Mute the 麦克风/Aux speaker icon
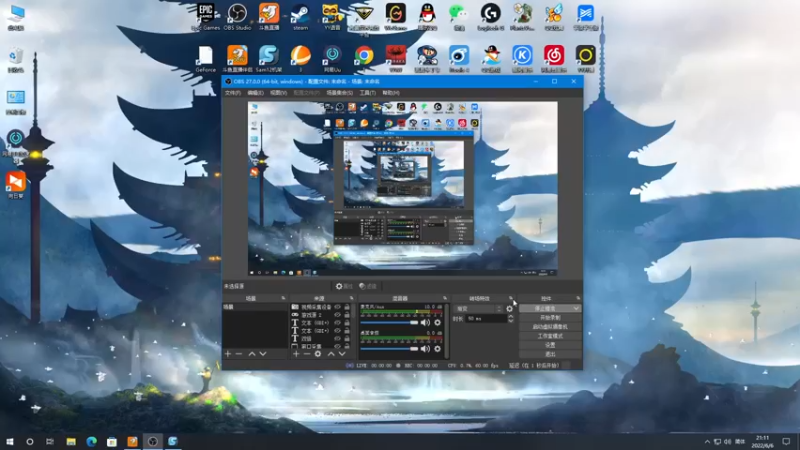 click(x=425, y=322)
